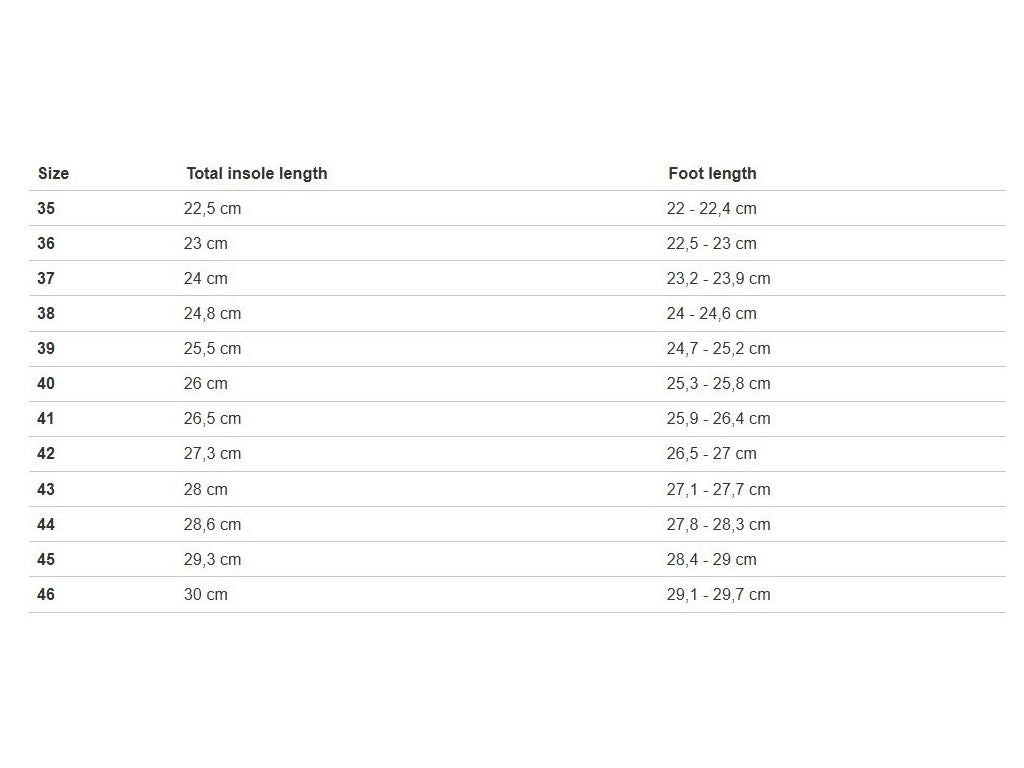Select size 39 row label
The width and height of the screenshot is (1024, 768).
tap(46, 348)
